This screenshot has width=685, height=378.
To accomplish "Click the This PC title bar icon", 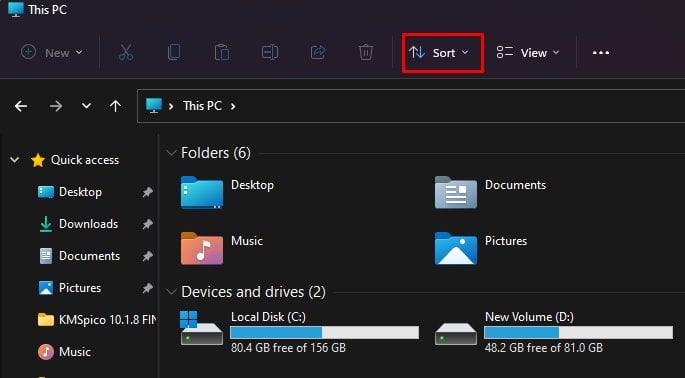I will (x=16, y=9).
